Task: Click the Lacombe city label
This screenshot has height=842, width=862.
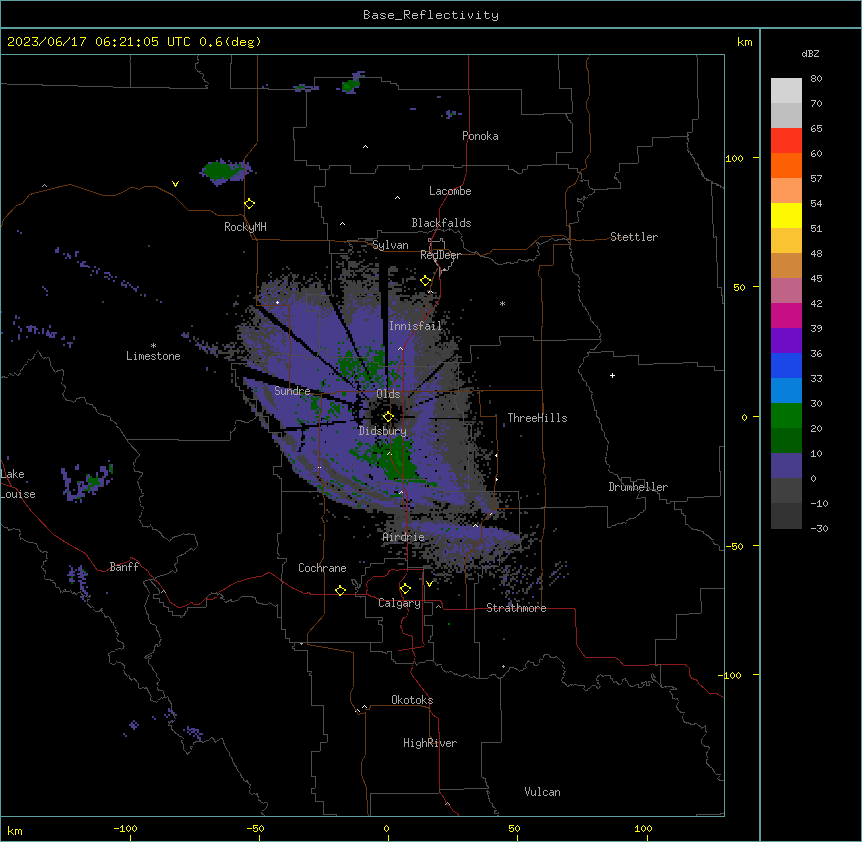Action: pyautogui.click(x=450, y=191)
